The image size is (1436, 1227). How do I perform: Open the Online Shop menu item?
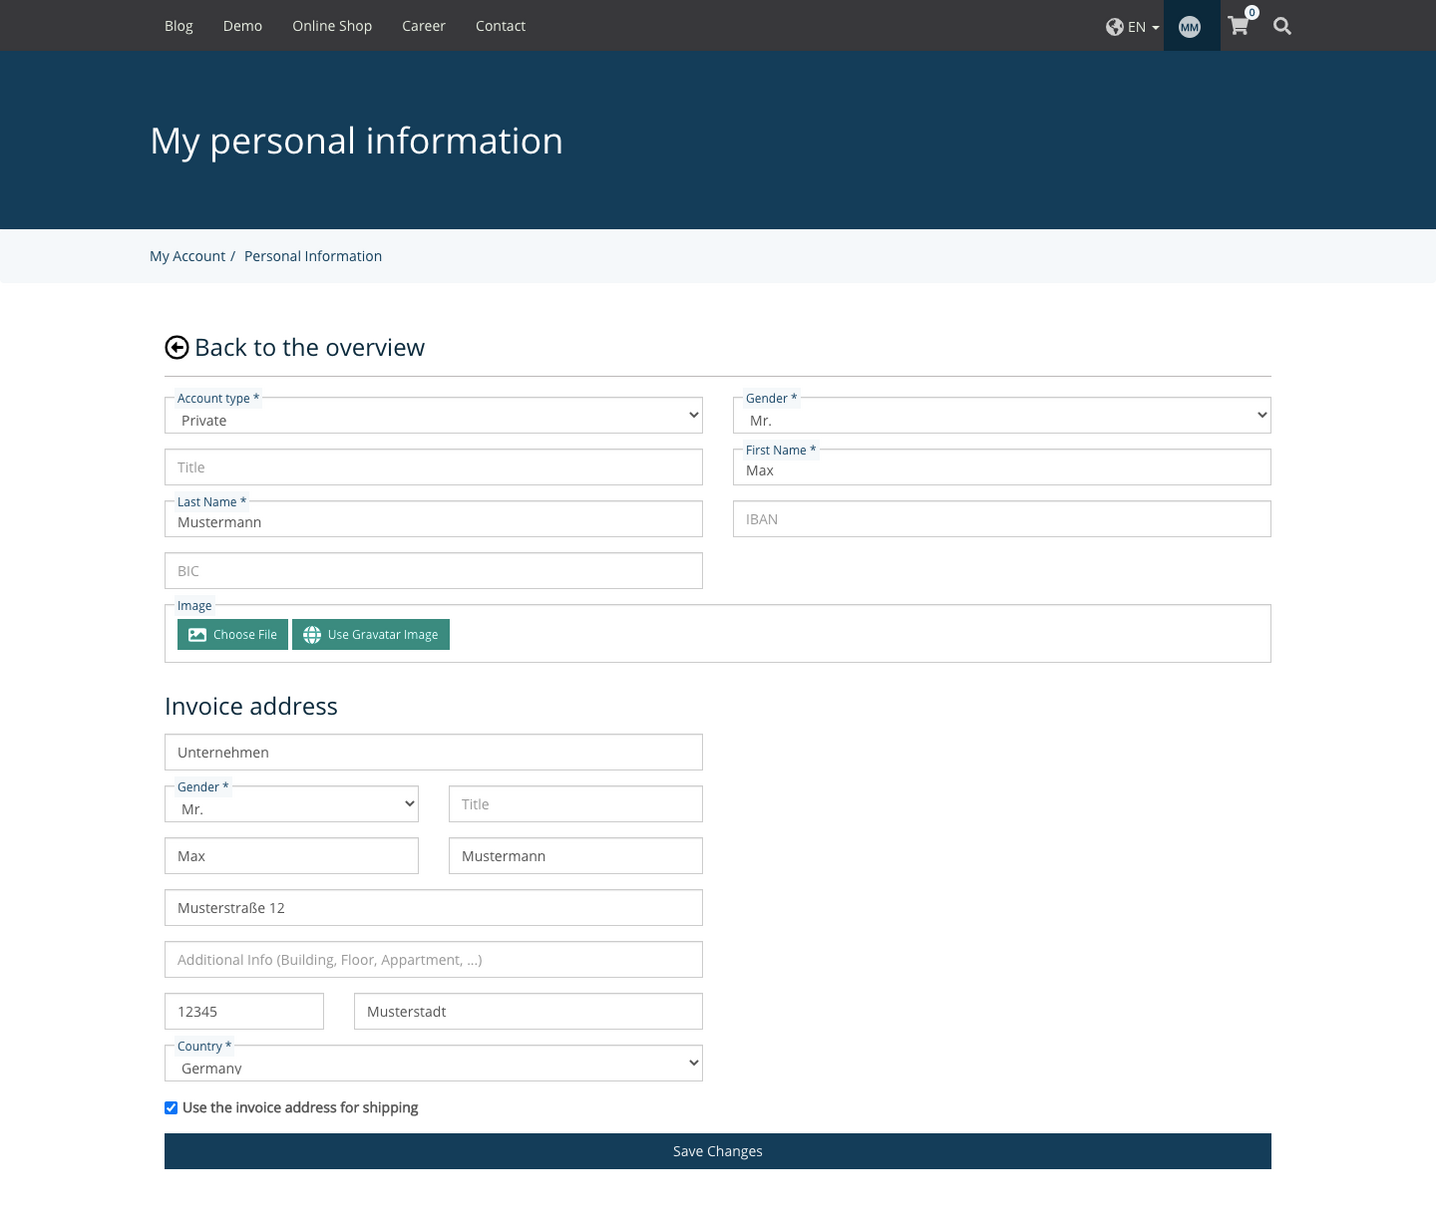tap(331, 26)
